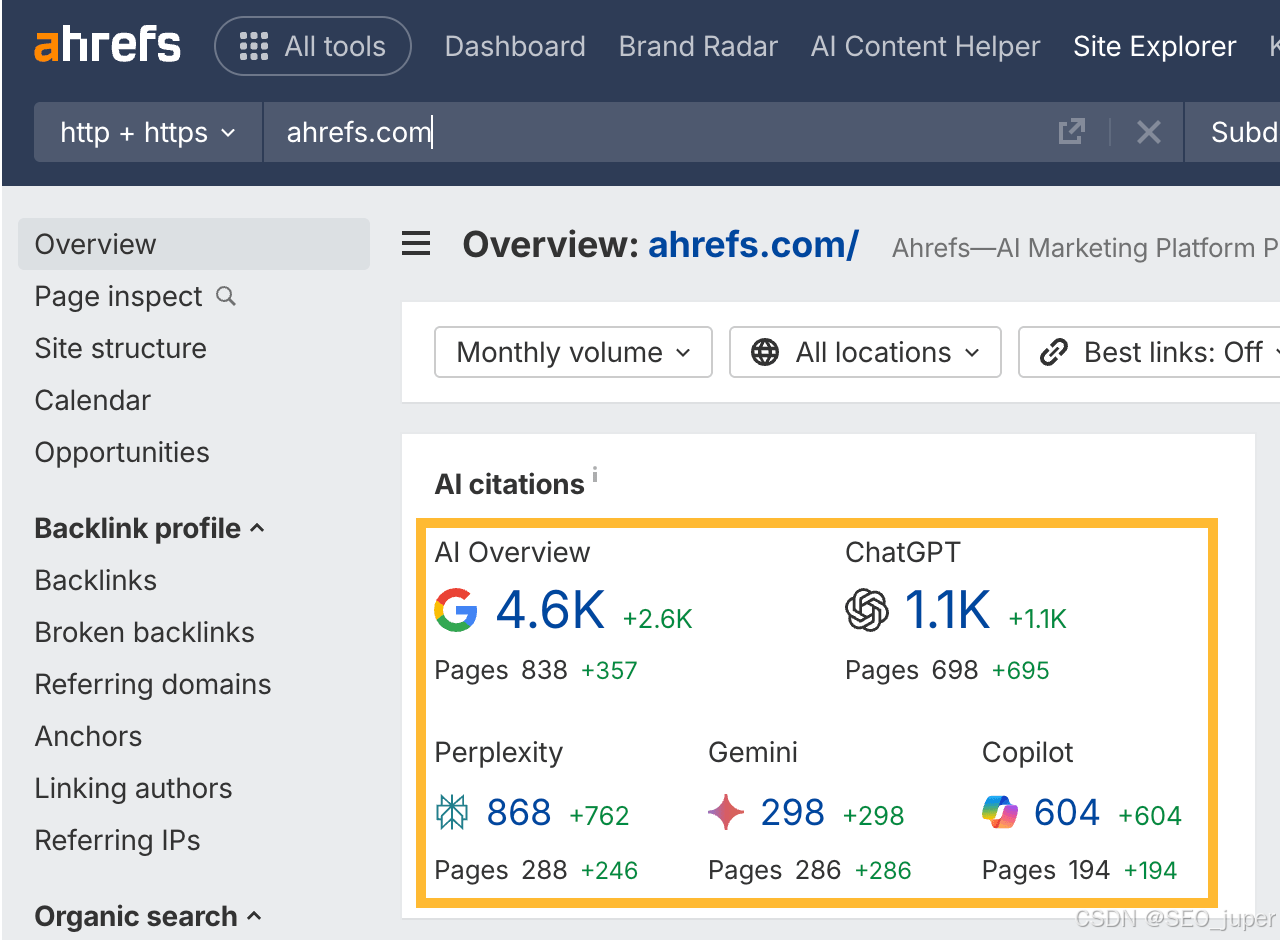Click the ChatGPT logo icon
This screenshot has width=1280, height=940.
tap(866, 610)
